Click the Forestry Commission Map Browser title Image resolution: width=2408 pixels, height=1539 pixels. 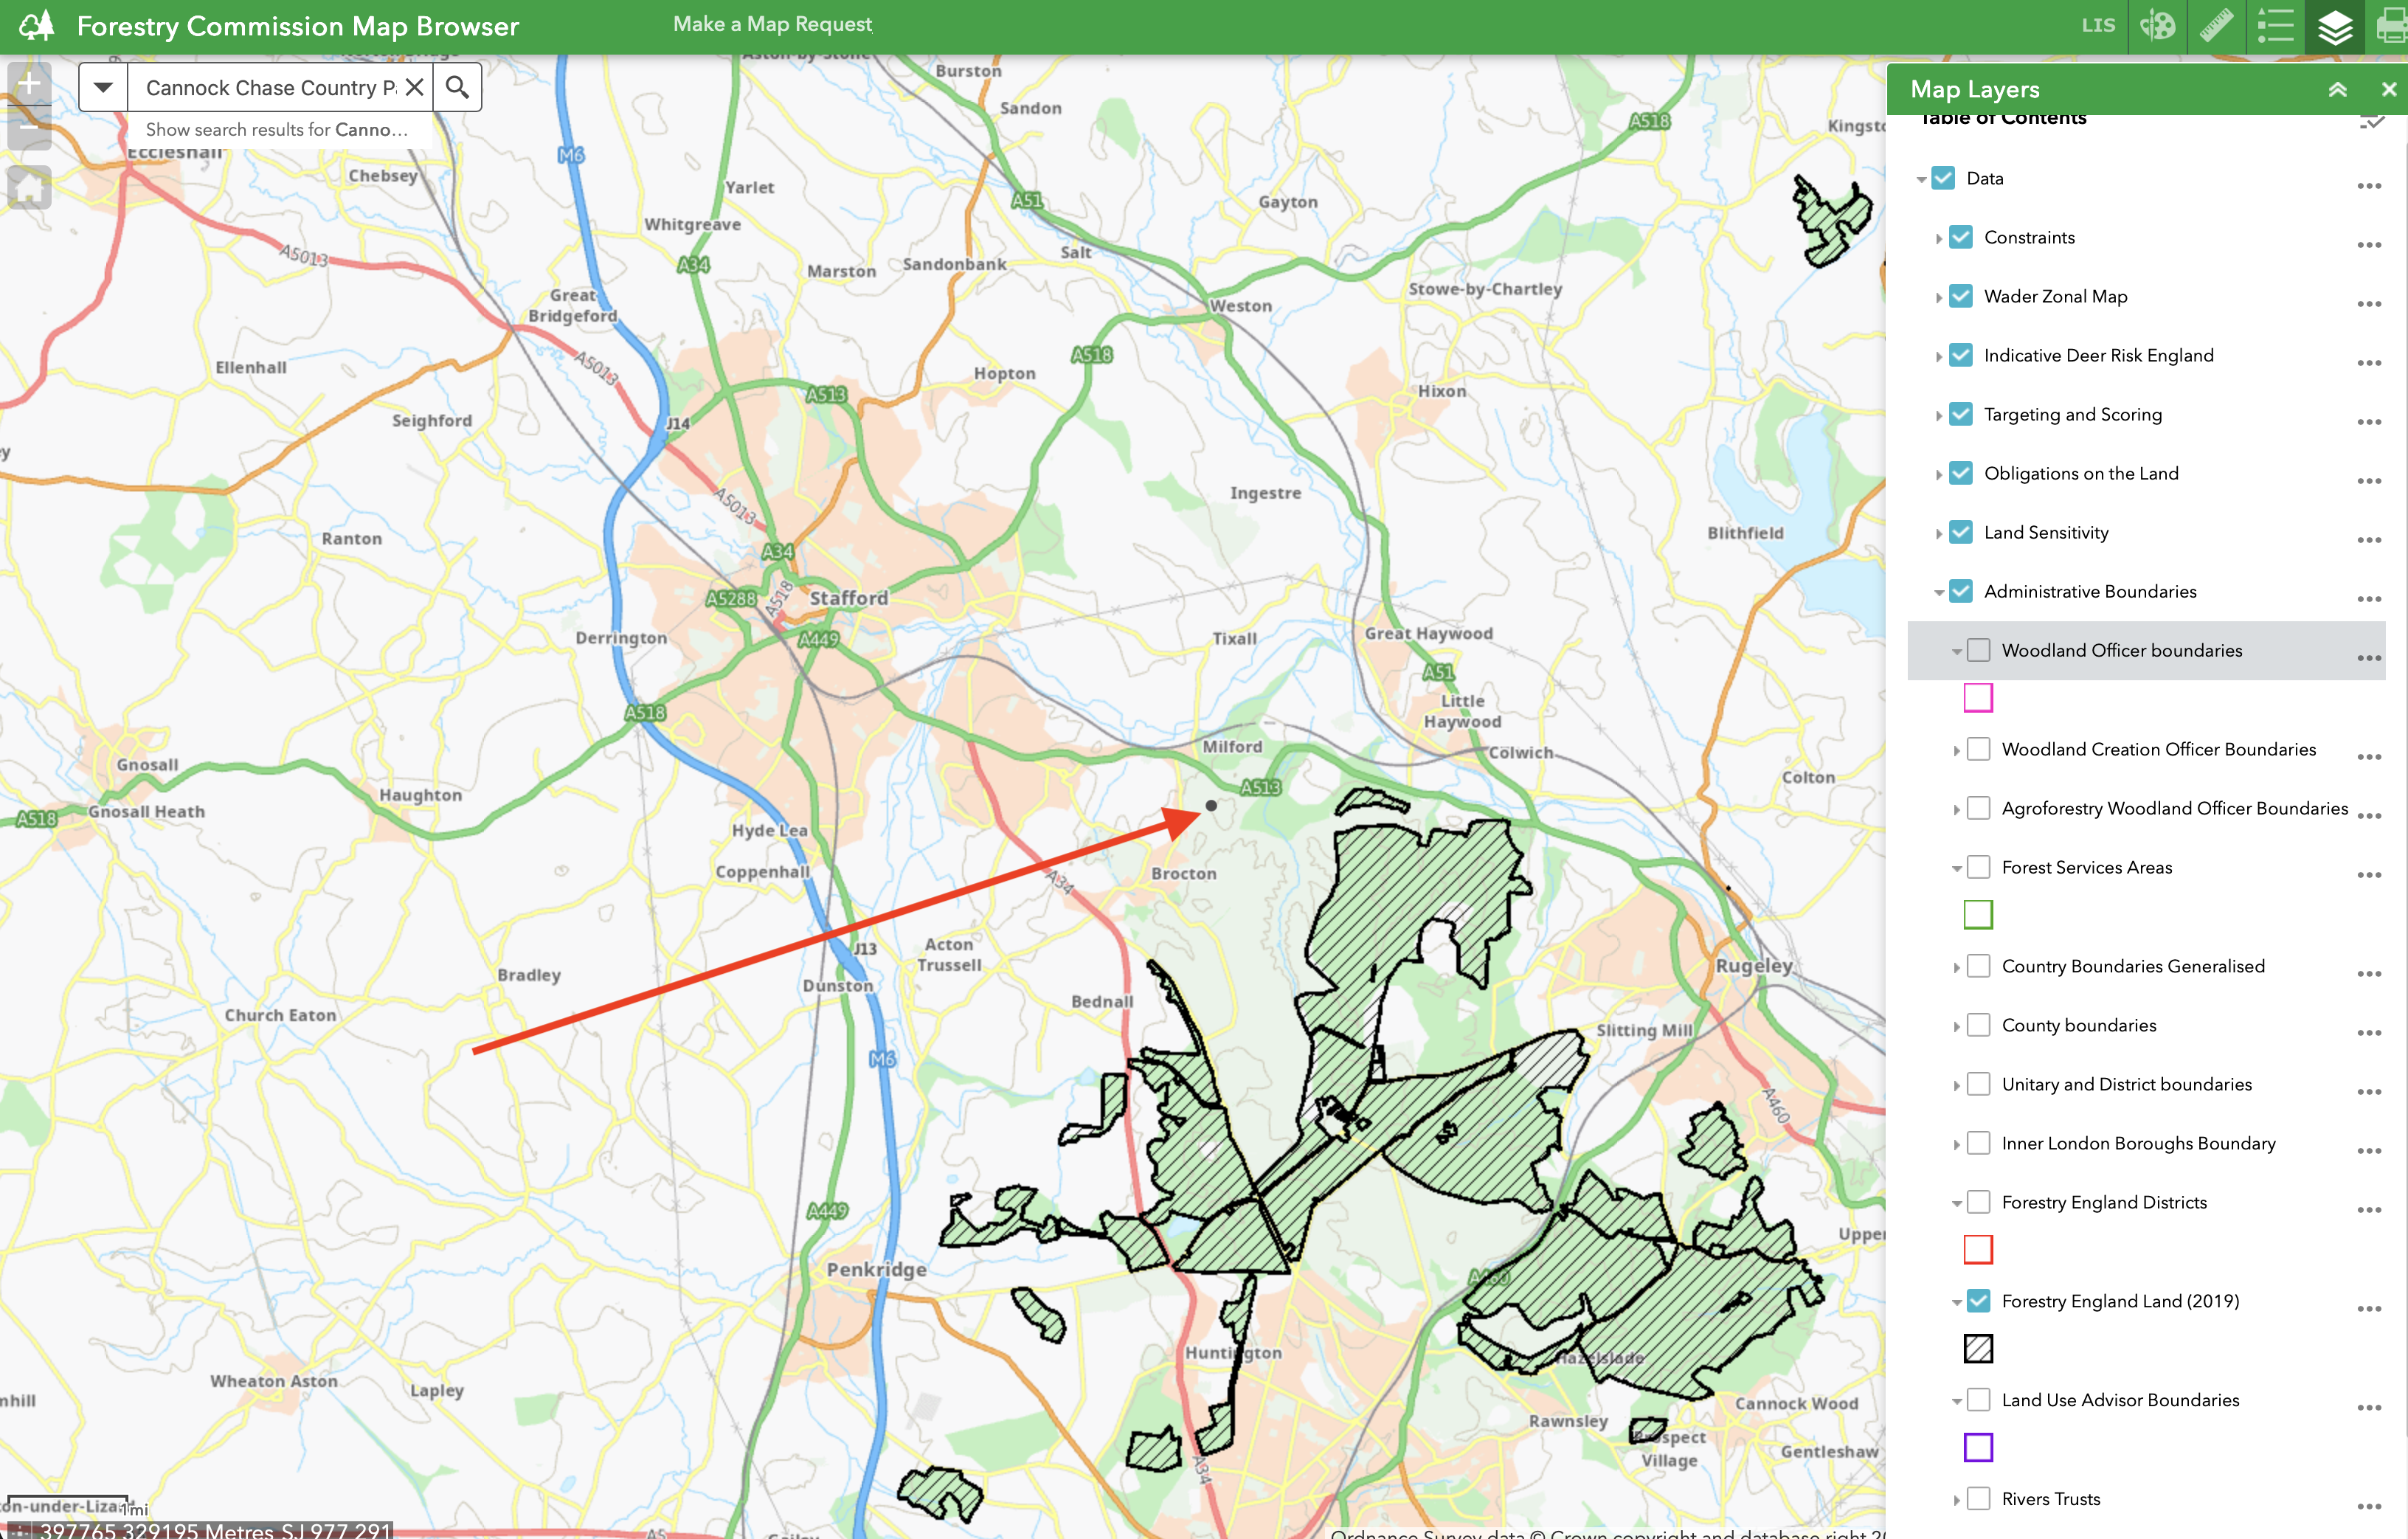[298, 26]
